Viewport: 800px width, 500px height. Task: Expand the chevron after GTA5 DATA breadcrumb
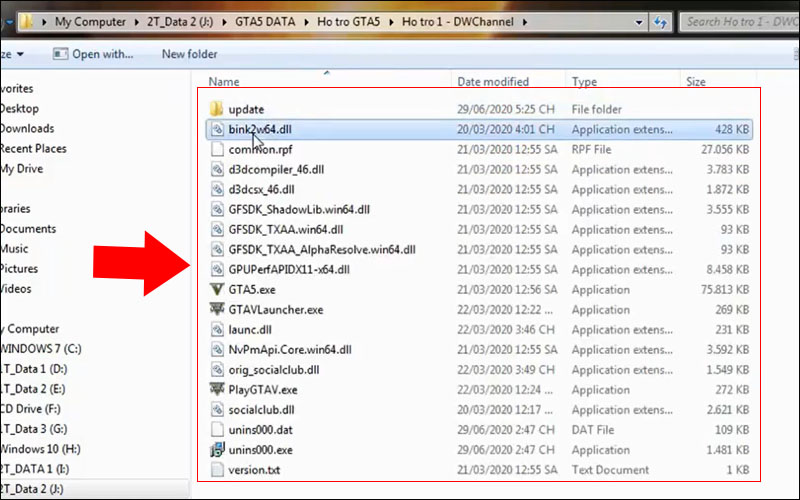pyautogui.click(x=307, y=22)
